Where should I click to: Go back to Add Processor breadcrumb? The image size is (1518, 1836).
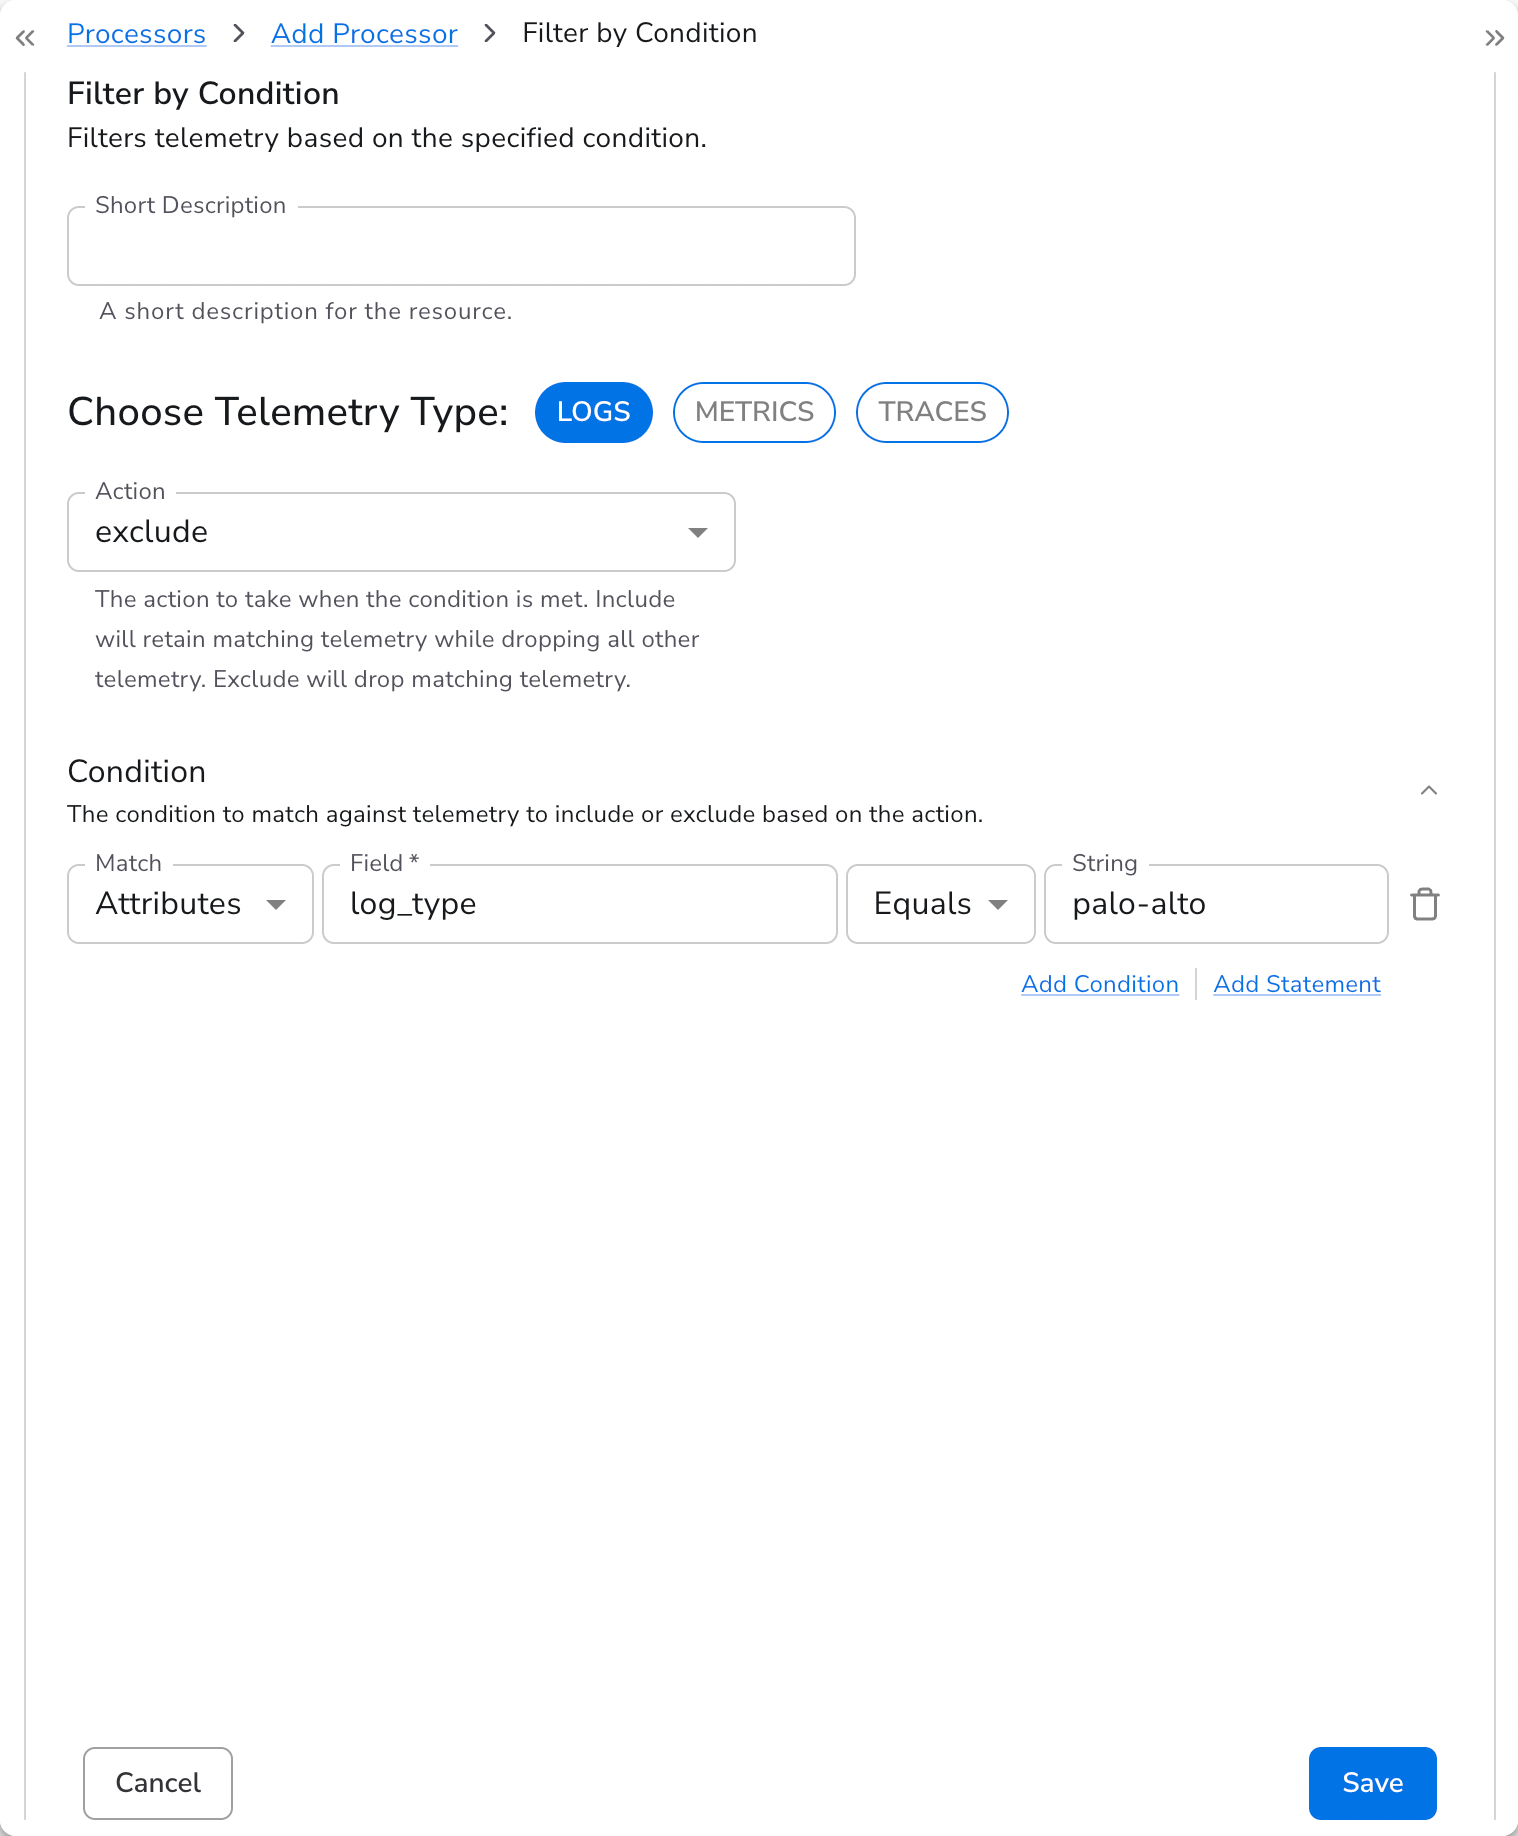tap(364, 33)
